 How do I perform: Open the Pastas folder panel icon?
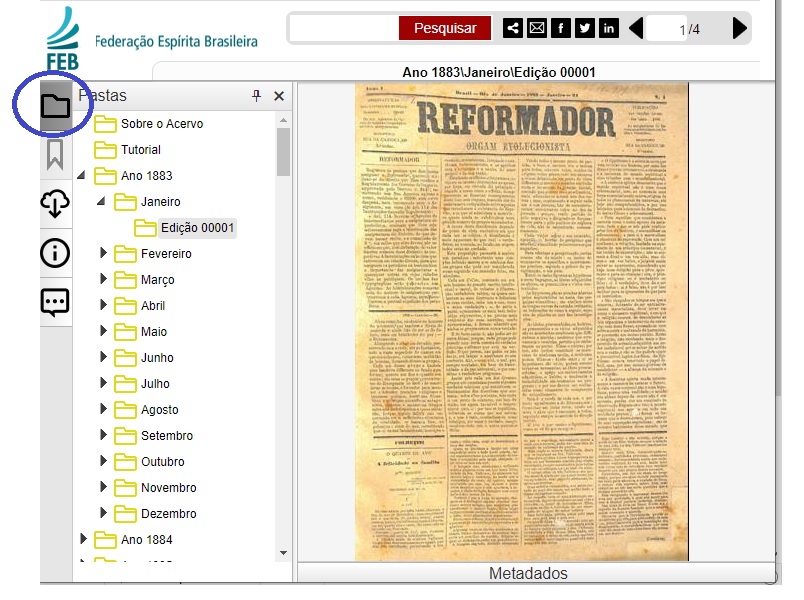pos(55,106)
